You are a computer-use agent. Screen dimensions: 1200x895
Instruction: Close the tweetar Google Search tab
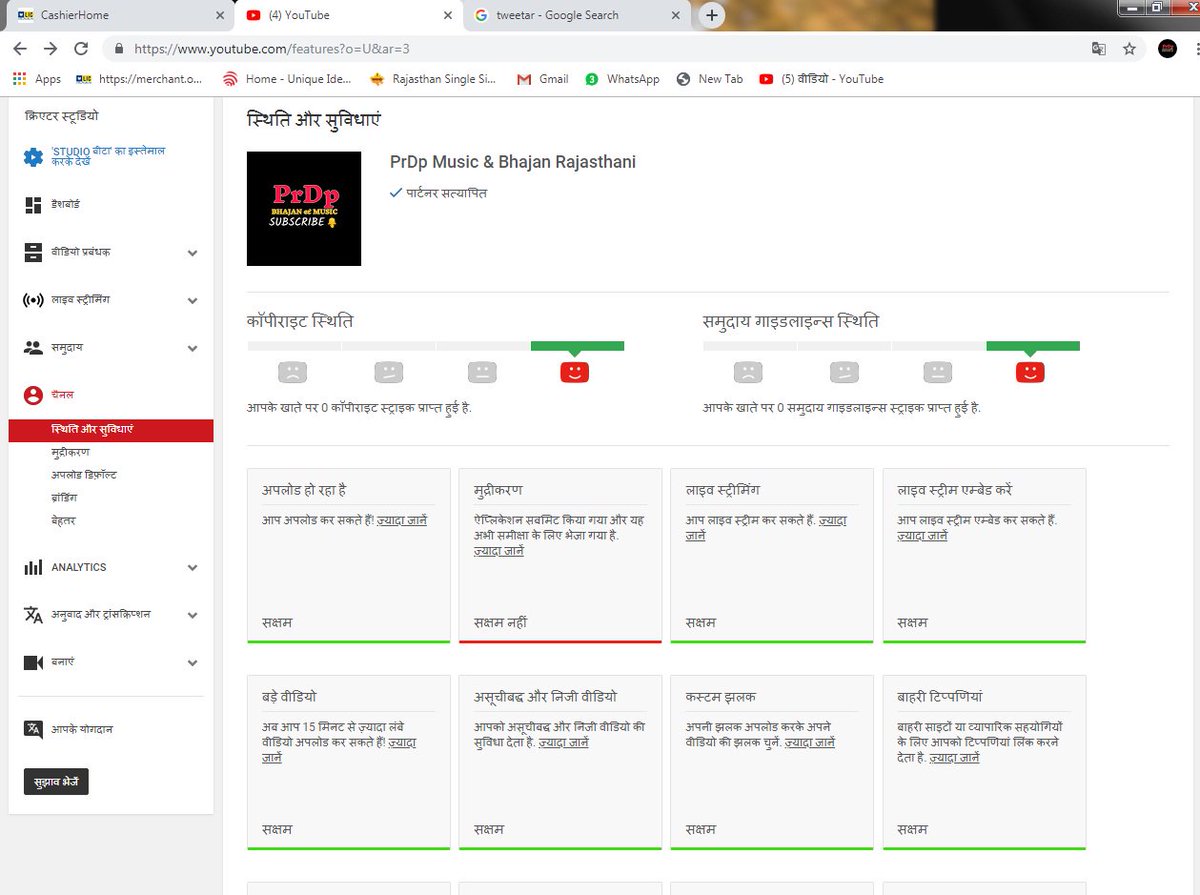click(x=677, y=16)
